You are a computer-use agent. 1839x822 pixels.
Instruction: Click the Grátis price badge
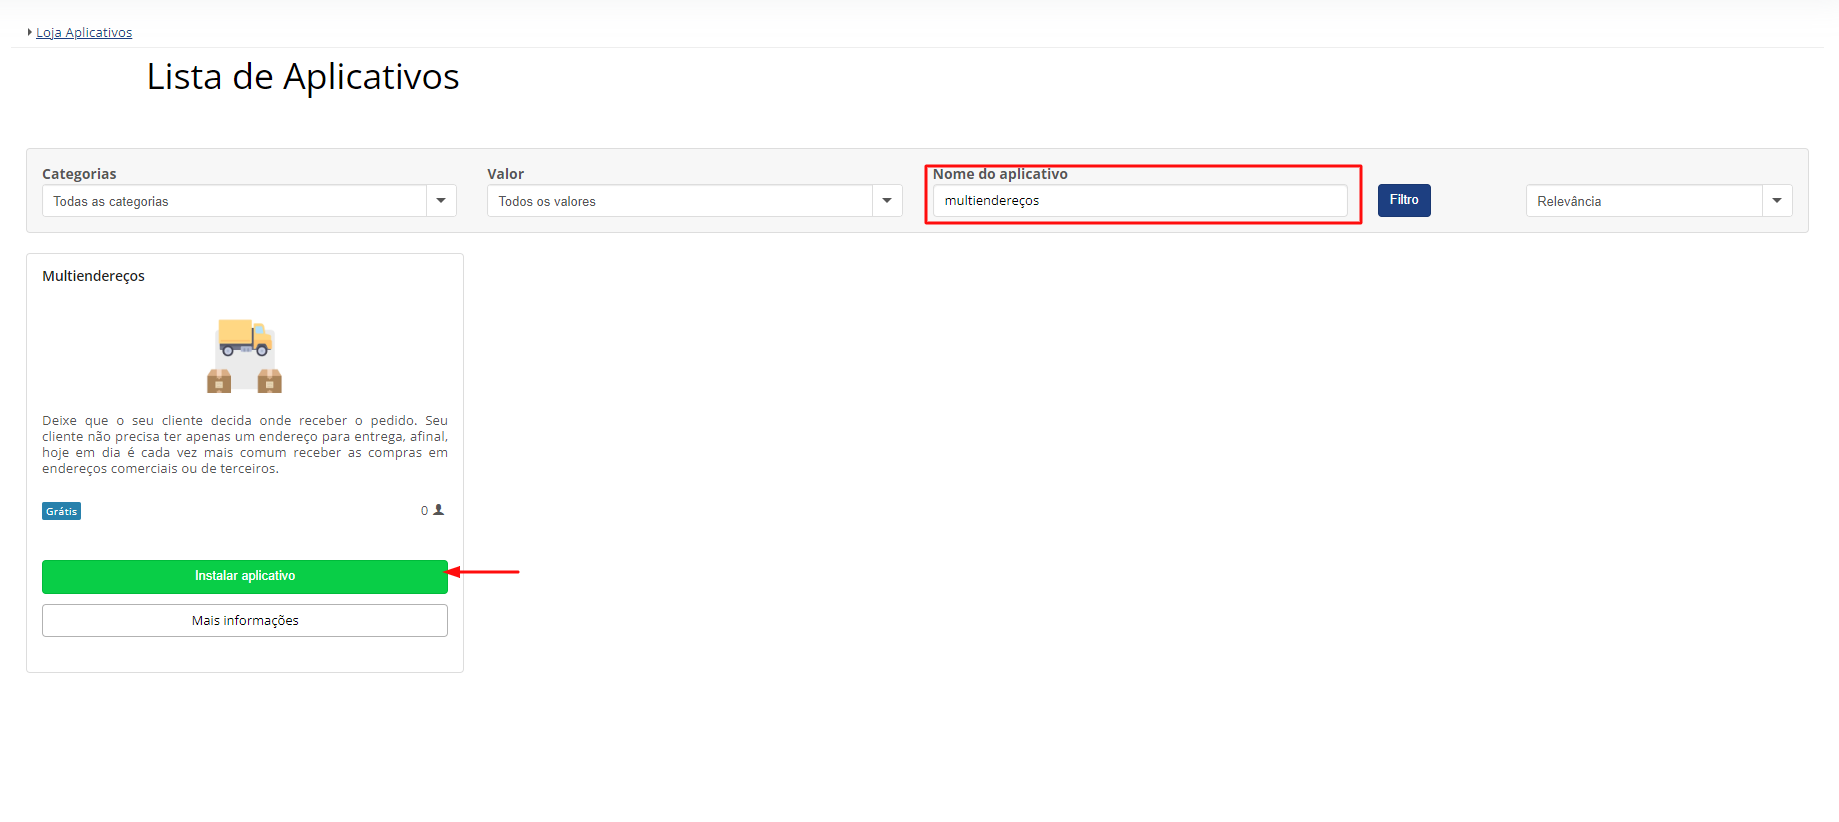pyautogui.click(x=61, y=511)
